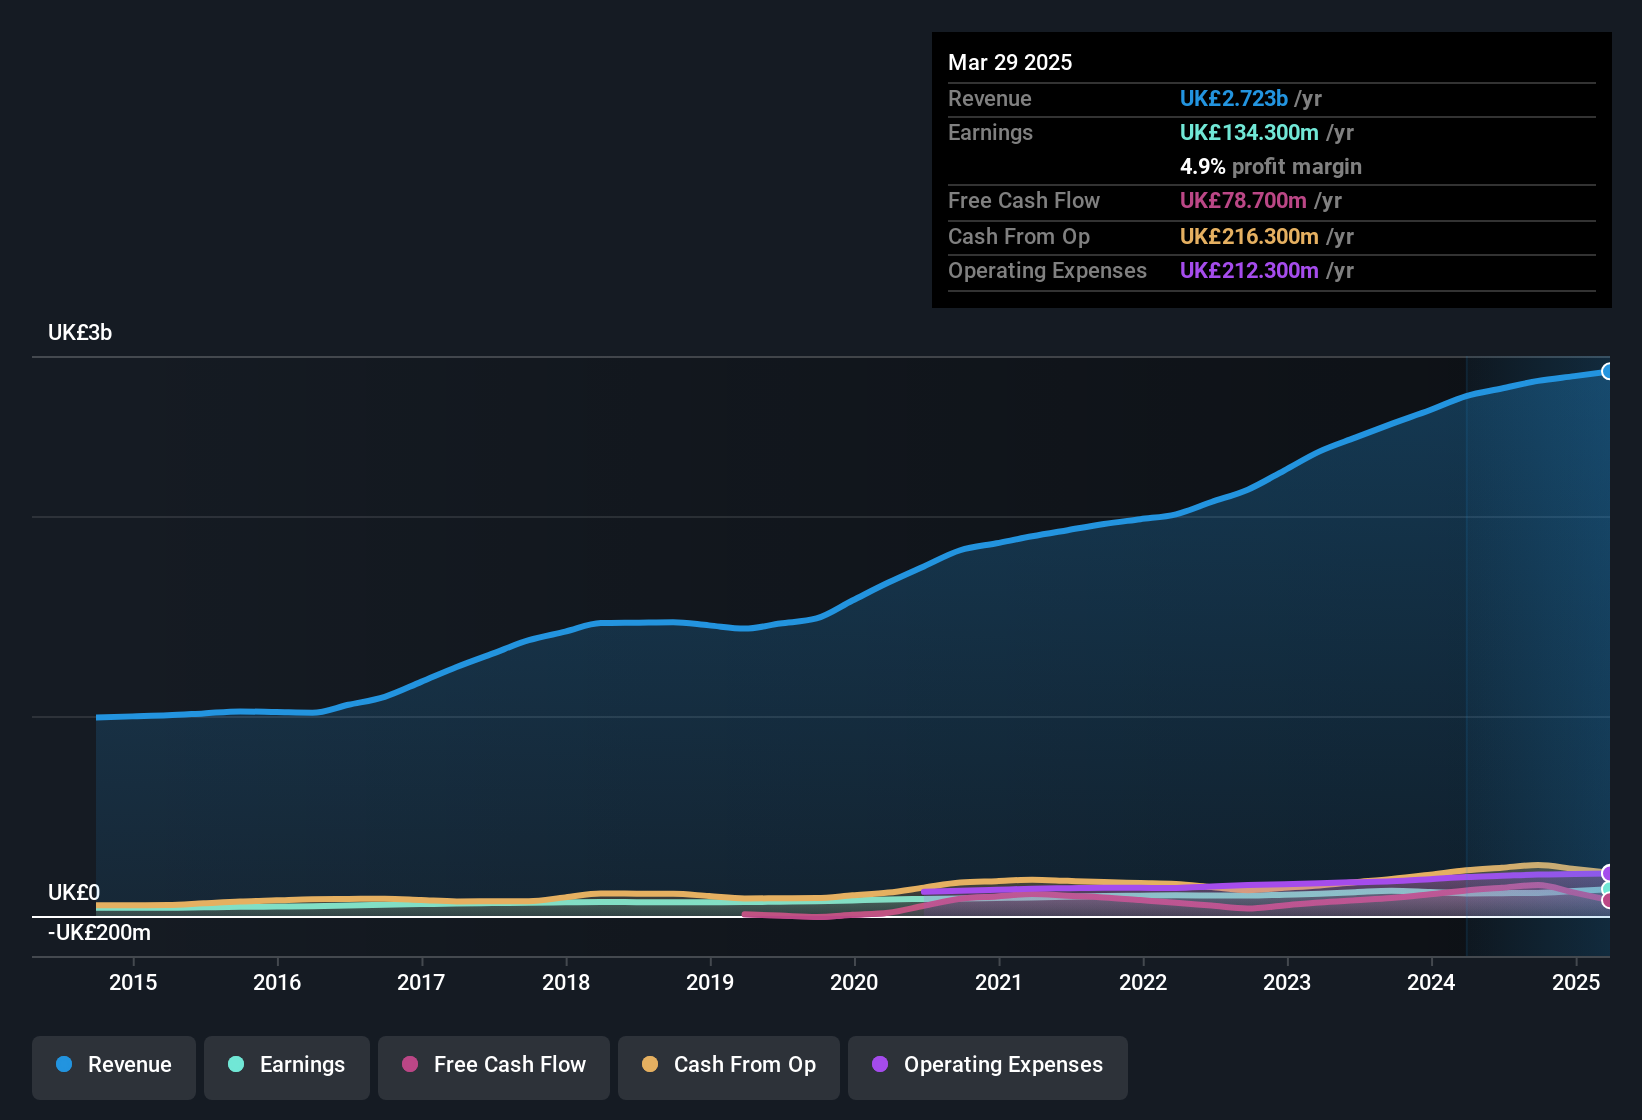This screenshot has width=1642, height=1120.
Task: Click the UK£2.723b revenue value
Action: [x=1232, y=99]
